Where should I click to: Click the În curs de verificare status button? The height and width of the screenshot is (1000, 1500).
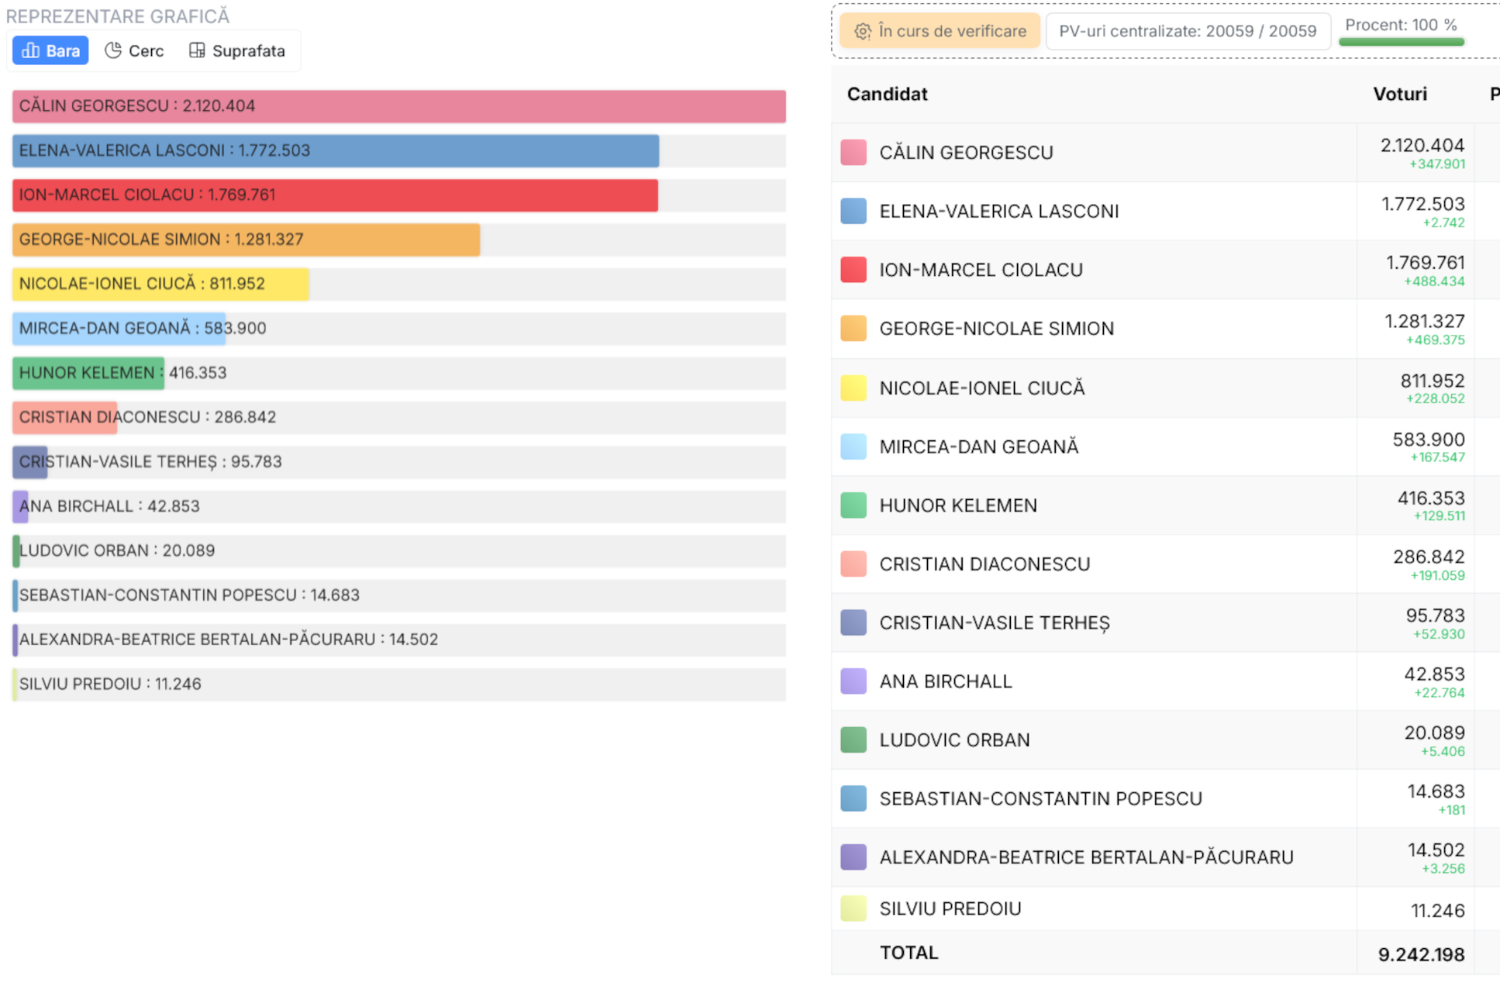[x=940, y=32]
